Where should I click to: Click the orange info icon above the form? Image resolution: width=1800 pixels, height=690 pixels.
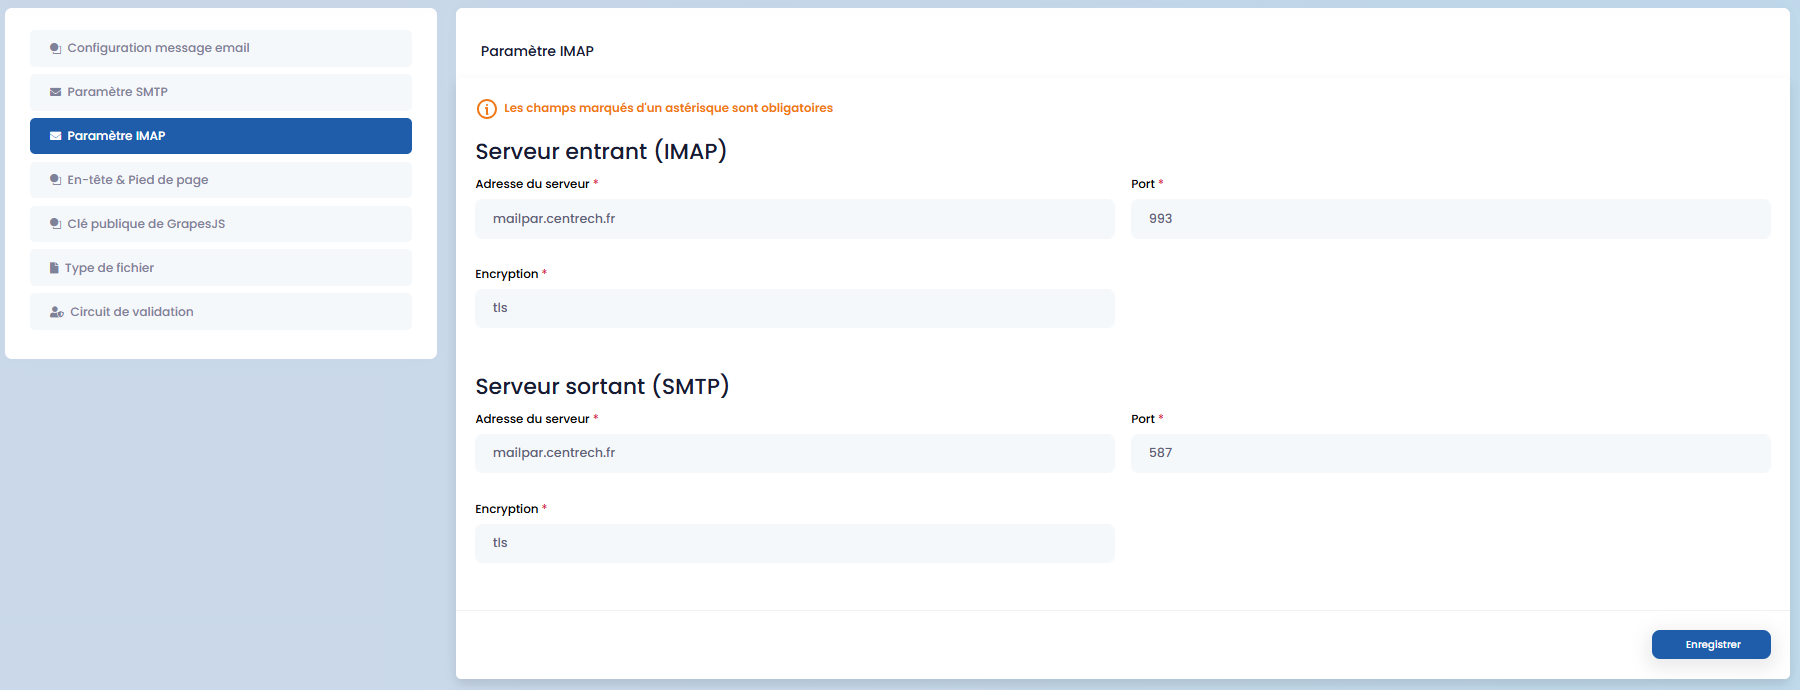487,109
